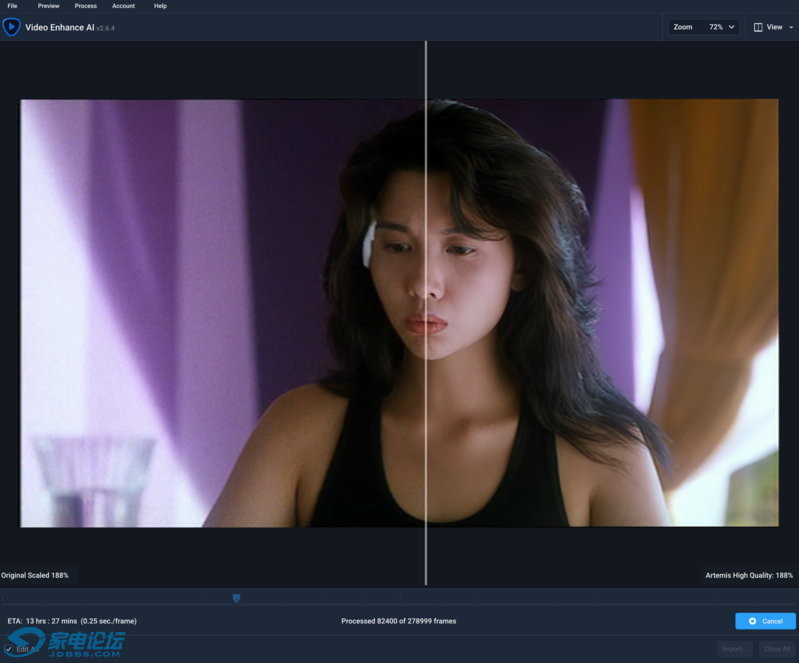This screenshot has width=799, height=663.
Task: Open the Process menu
Action: 86,6
